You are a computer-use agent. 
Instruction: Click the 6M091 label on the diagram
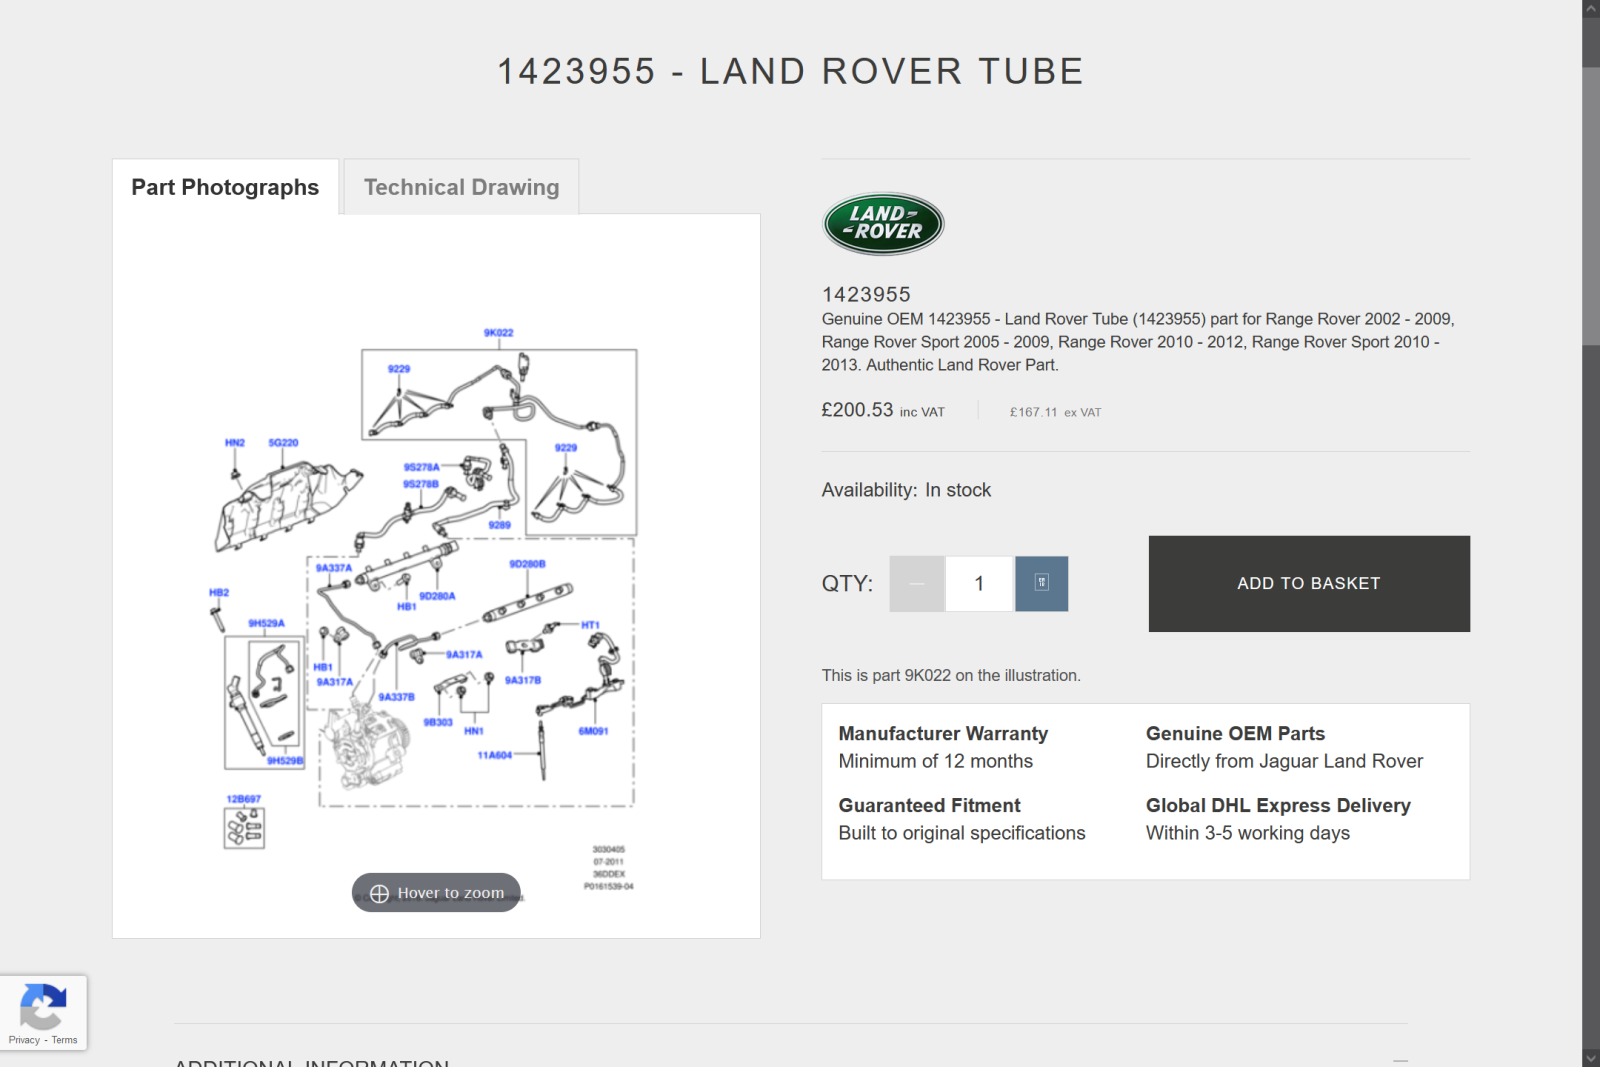[593, 731]
